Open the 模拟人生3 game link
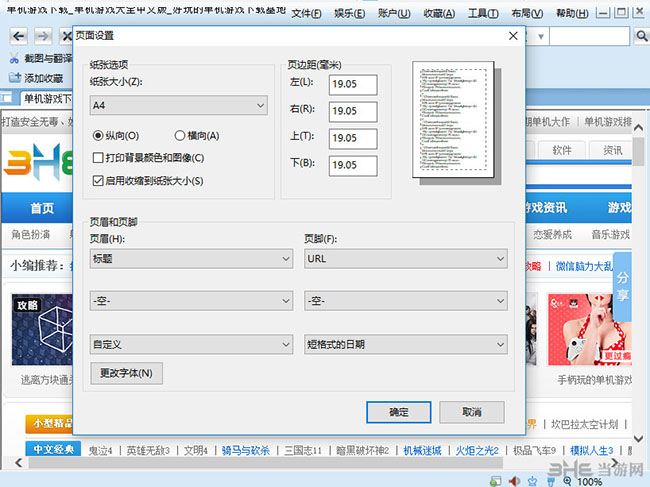The width and height of the screenshot is (650, 487). click(x=592, y=451)
